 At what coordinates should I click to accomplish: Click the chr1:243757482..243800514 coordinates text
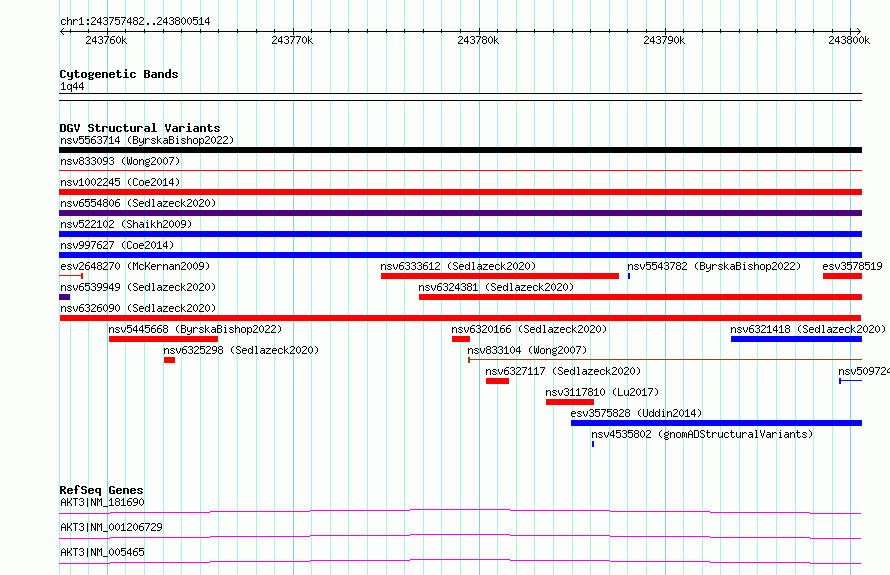[135, 21]
